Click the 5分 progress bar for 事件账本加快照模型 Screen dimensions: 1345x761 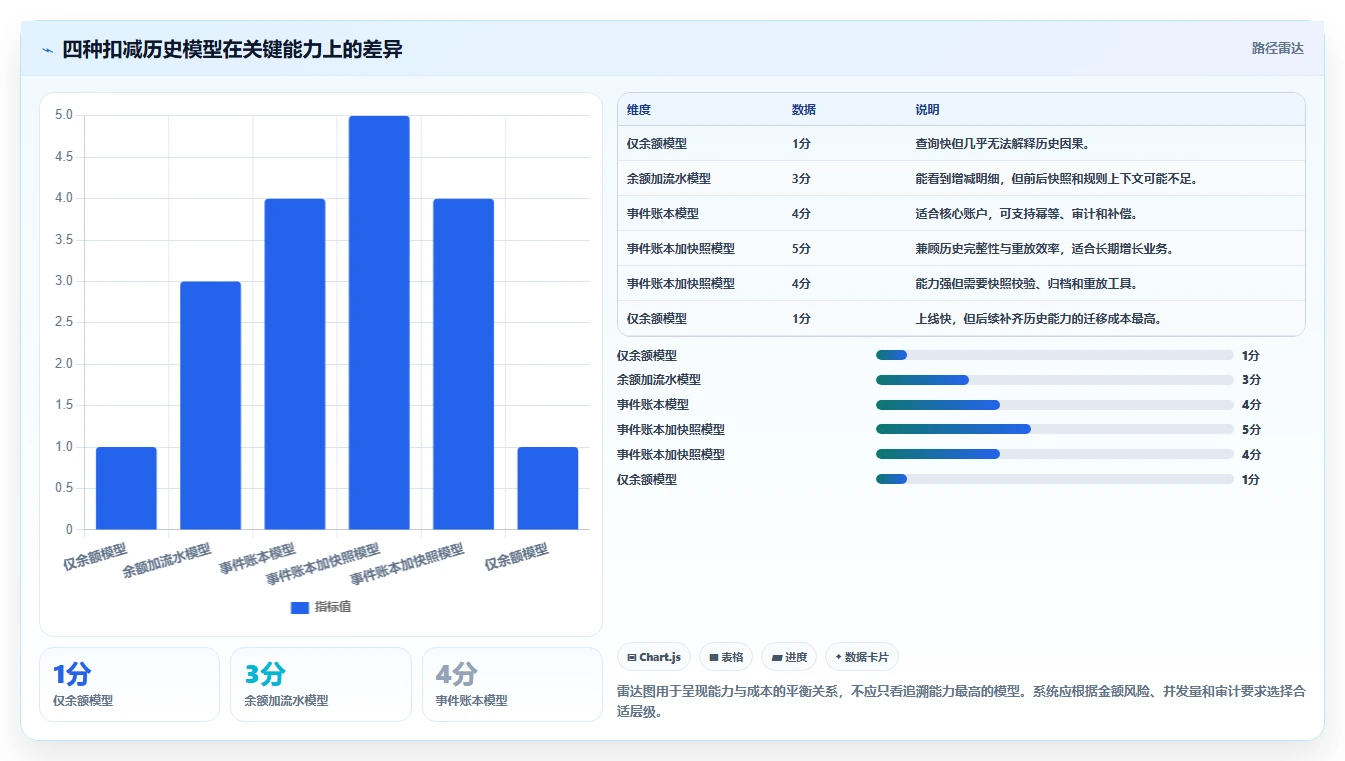(1055, 430)
